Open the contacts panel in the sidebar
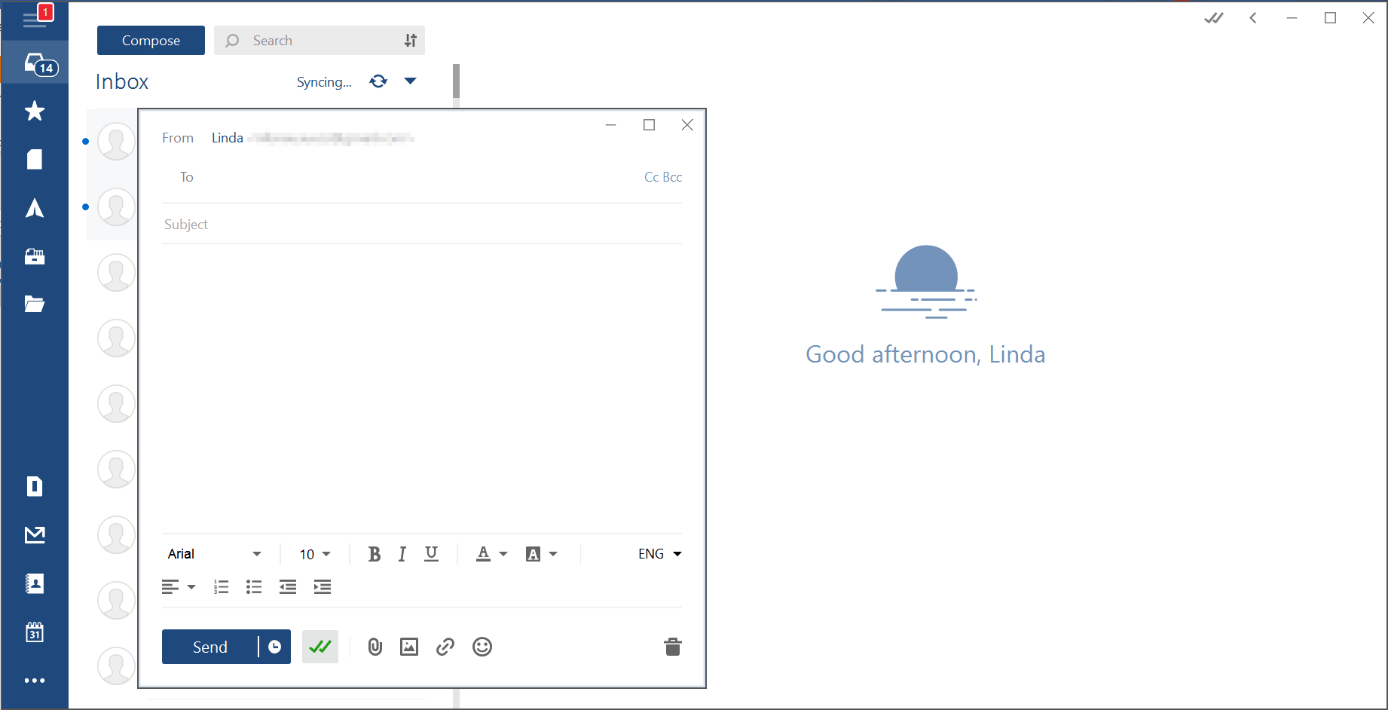 tap(35, 582)
